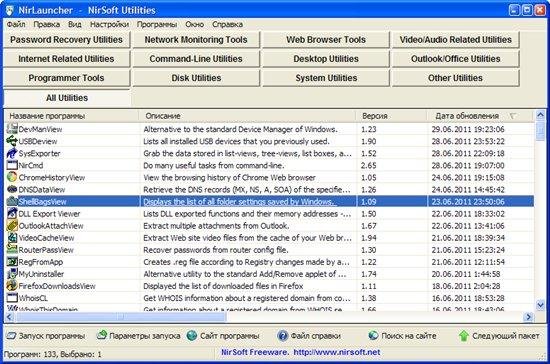
Task: Open the Окно menu
Action: tap(194, 25)
